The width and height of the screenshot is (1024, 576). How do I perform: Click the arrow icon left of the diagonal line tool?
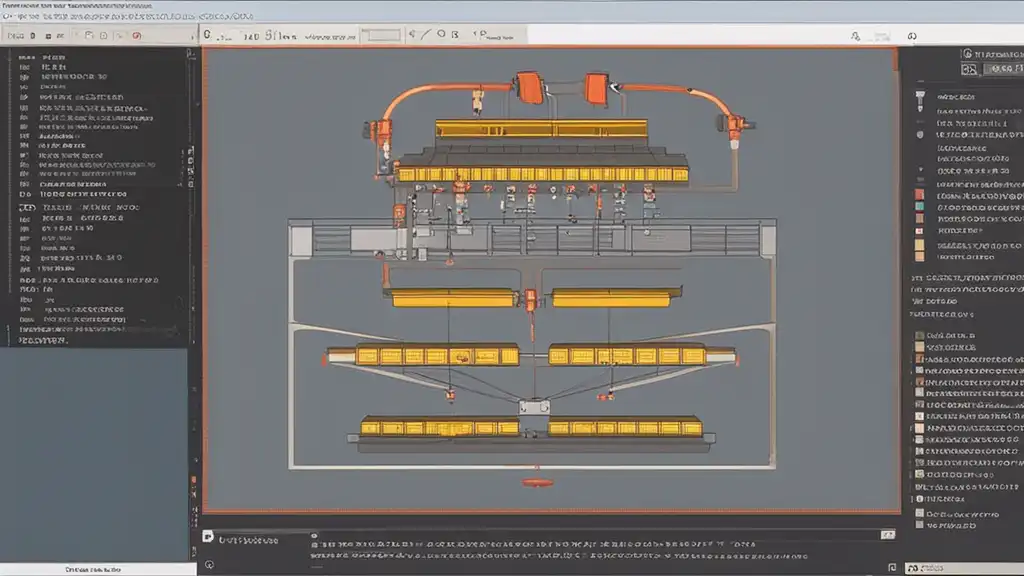tap(412, 34)
